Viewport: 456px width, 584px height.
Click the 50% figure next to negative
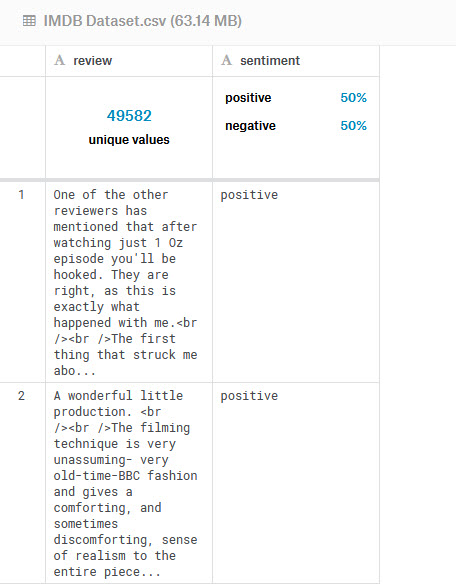354,126
